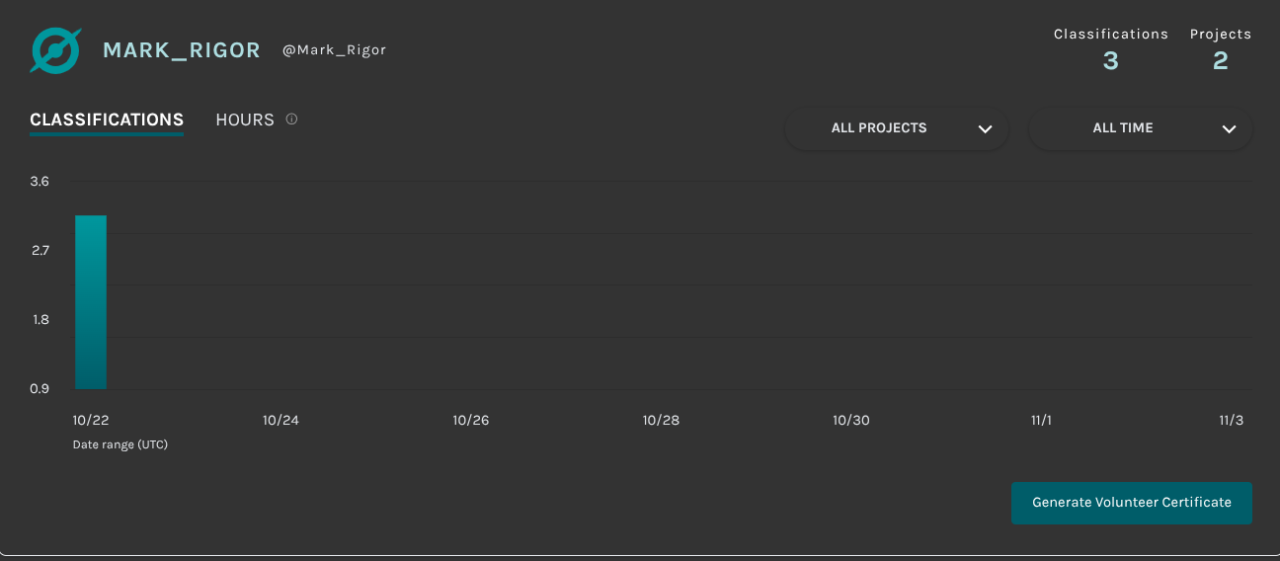Click the MARK_RIGOR display name
Screen dimensions: 1280x561
pos(181,50)
